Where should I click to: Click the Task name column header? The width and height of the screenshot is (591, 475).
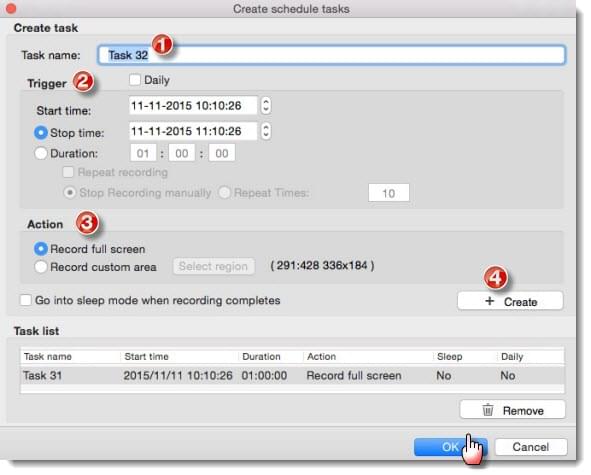point(48,357)
